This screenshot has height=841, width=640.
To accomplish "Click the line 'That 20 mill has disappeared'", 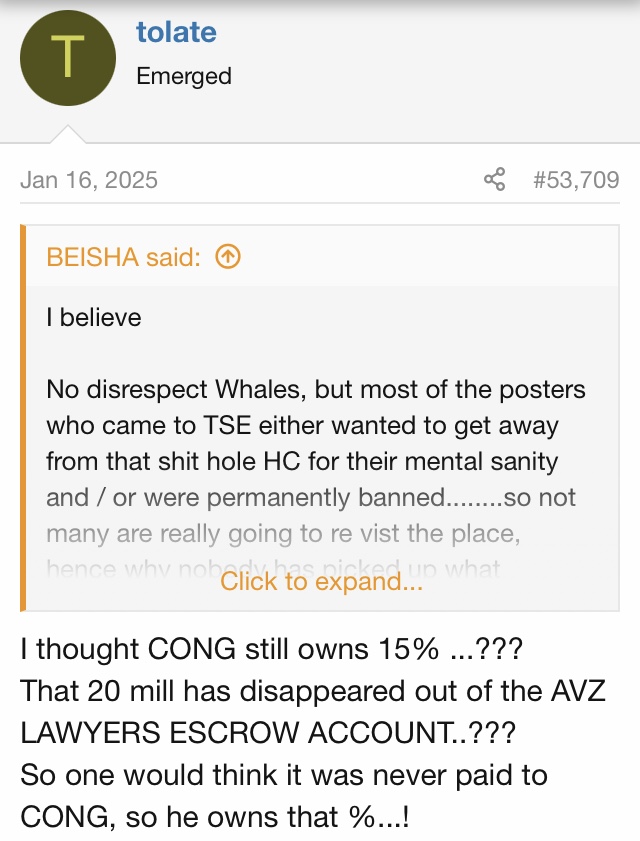I will (x=313, y=691).
